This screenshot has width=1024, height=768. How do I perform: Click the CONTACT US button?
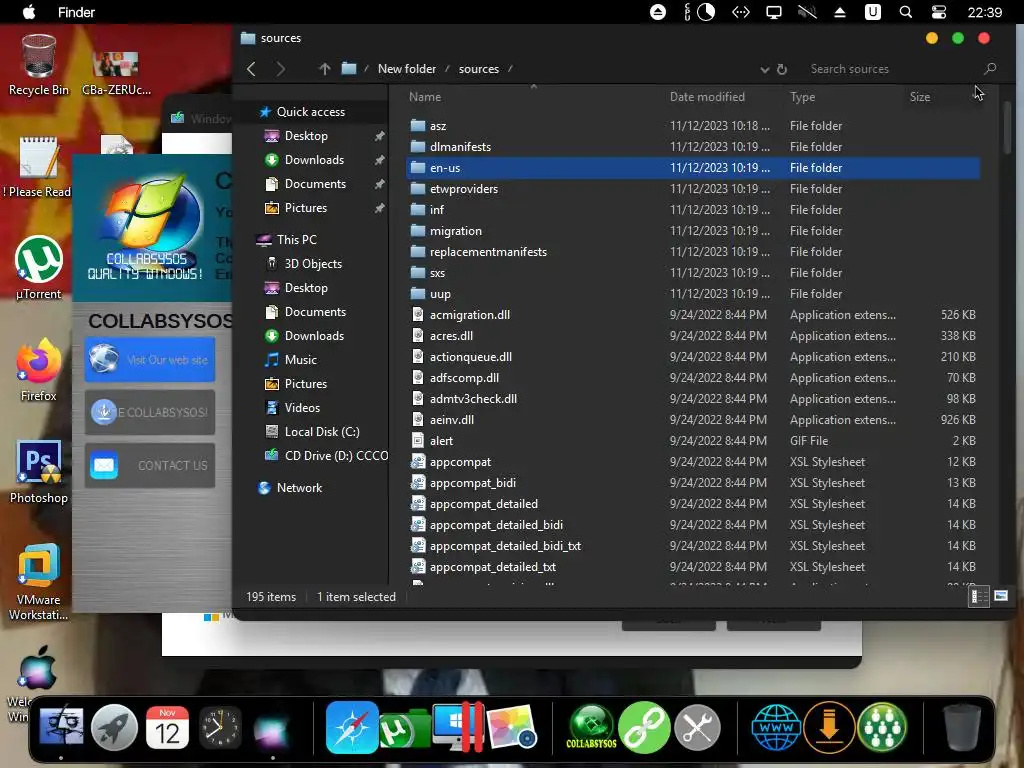click(150, 465)
